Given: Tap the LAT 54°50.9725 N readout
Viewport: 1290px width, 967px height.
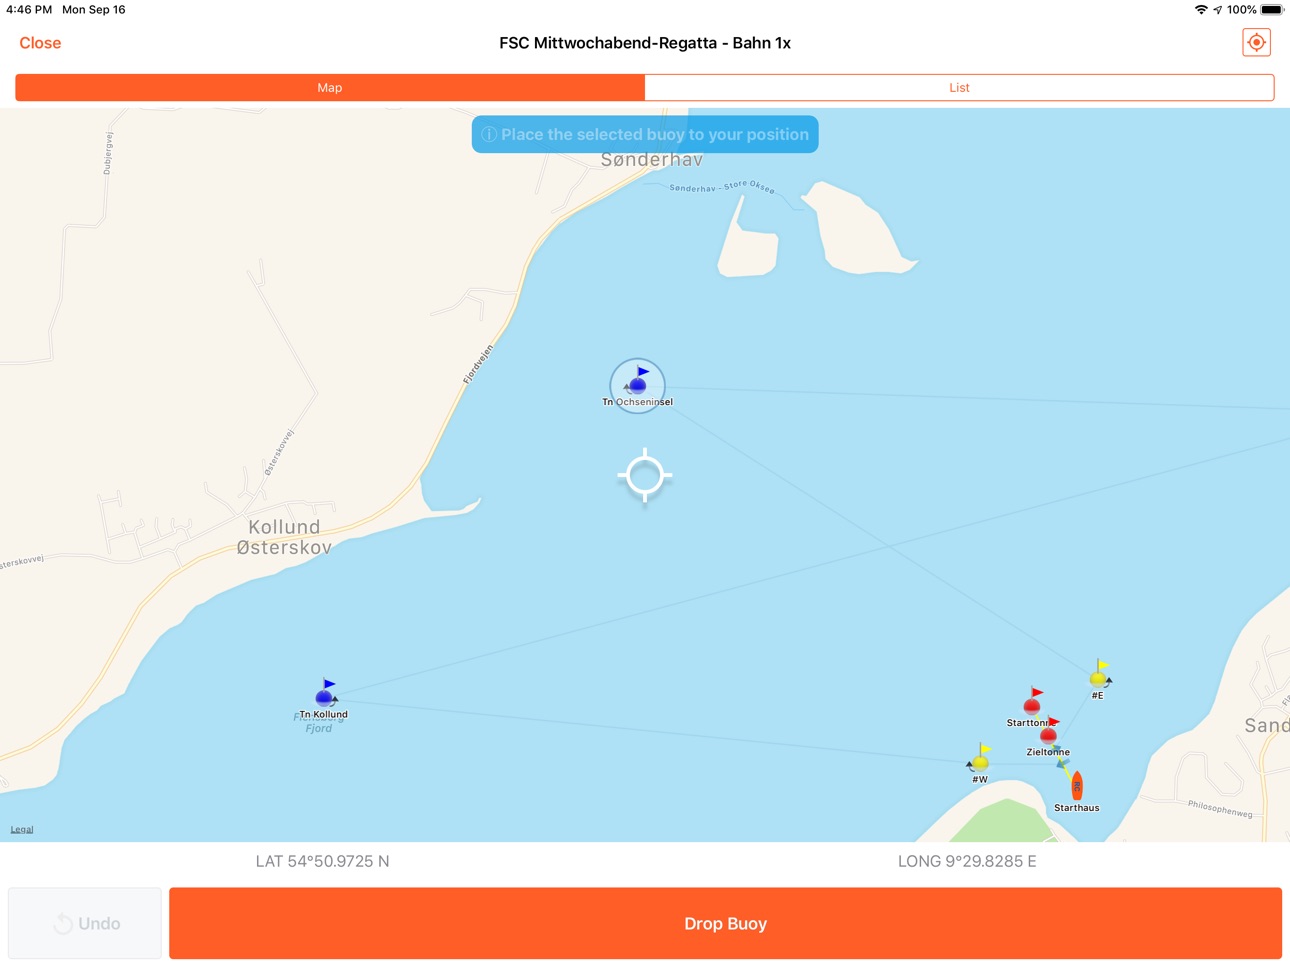Looking at the screenshot, I should pyautogui.click(x=322, y=861).
